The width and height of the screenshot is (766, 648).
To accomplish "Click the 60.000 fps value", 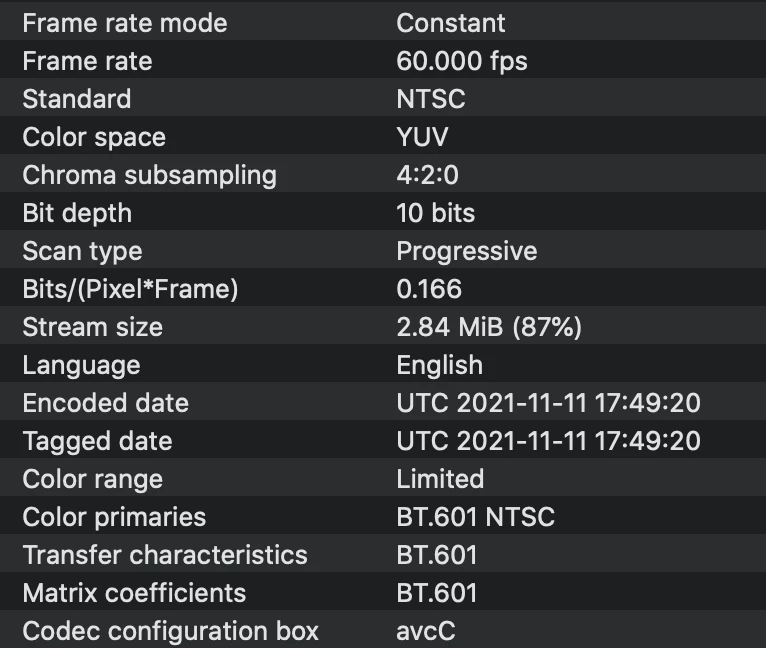I will (x=462, y=62).
